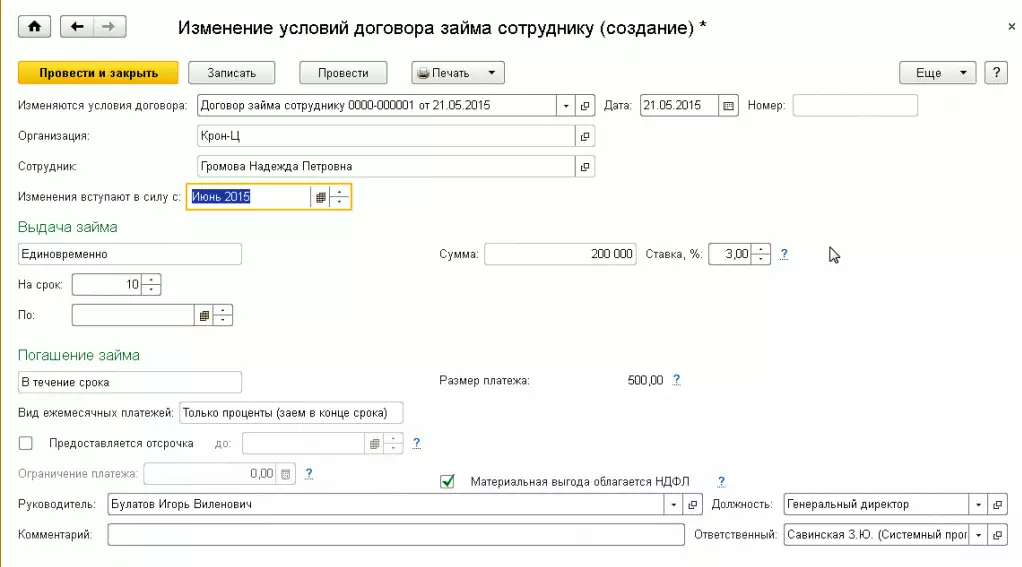Open calendar for deferral date до
The height and width of the screenshot is (567, 1022).
point(374,444)
